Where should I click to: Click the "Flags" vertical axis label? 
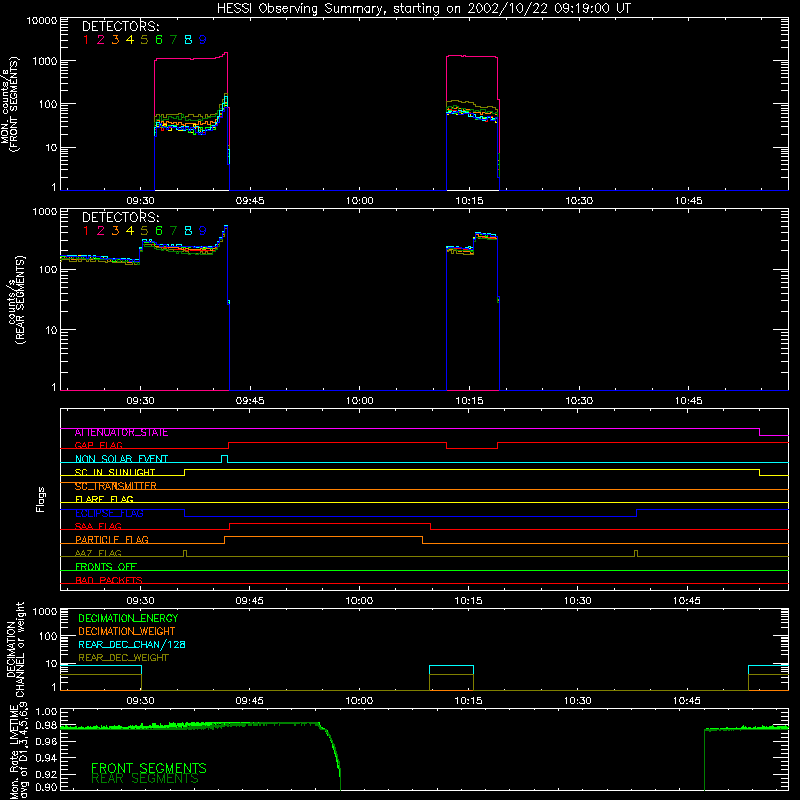[41, 499]
